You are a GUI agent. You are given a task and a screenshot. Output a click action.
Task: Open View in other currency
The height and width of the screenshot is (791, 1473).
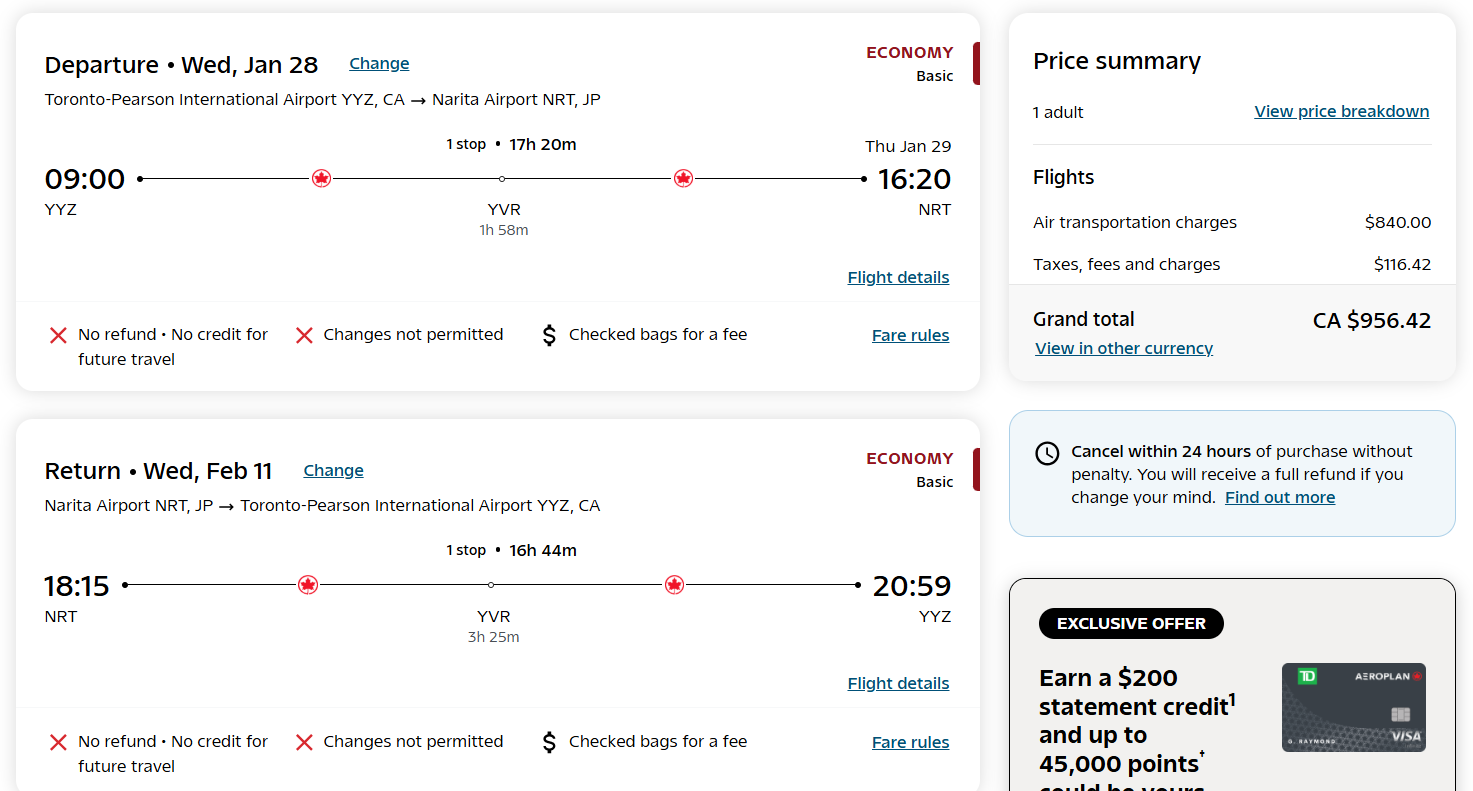coord(1124,349)
